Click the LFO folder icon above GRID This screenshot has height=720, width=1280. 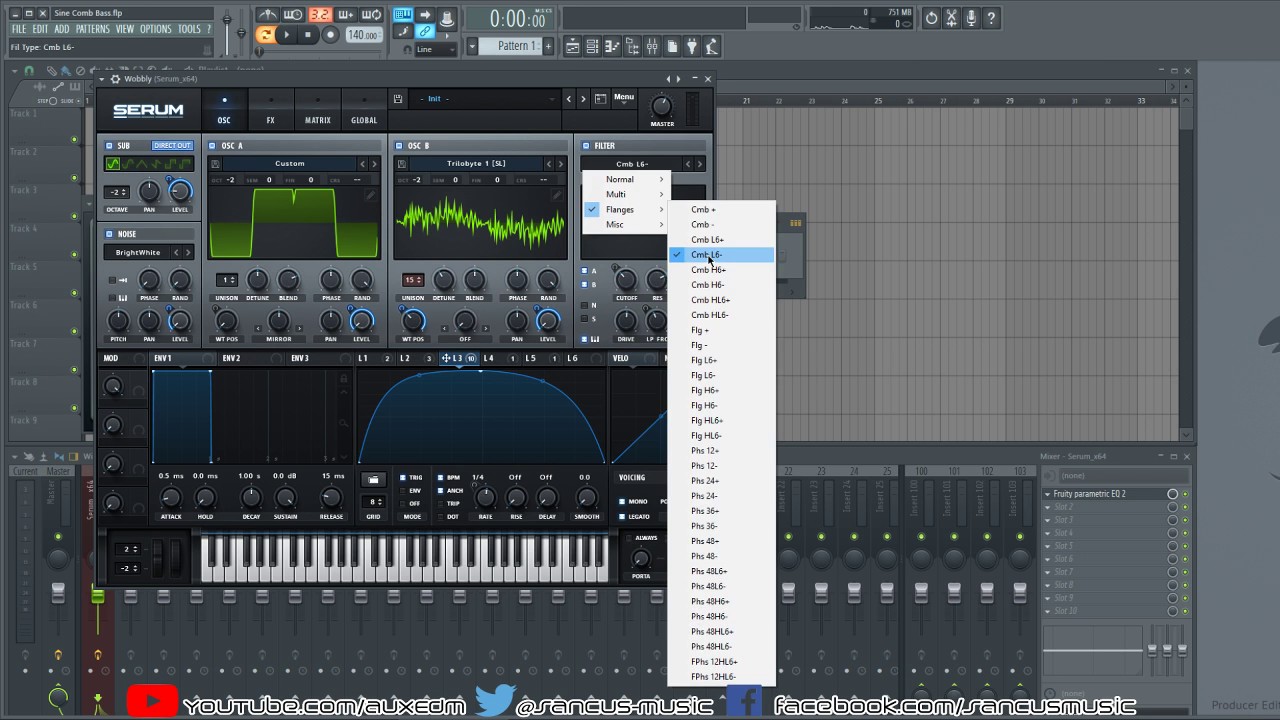373,480
